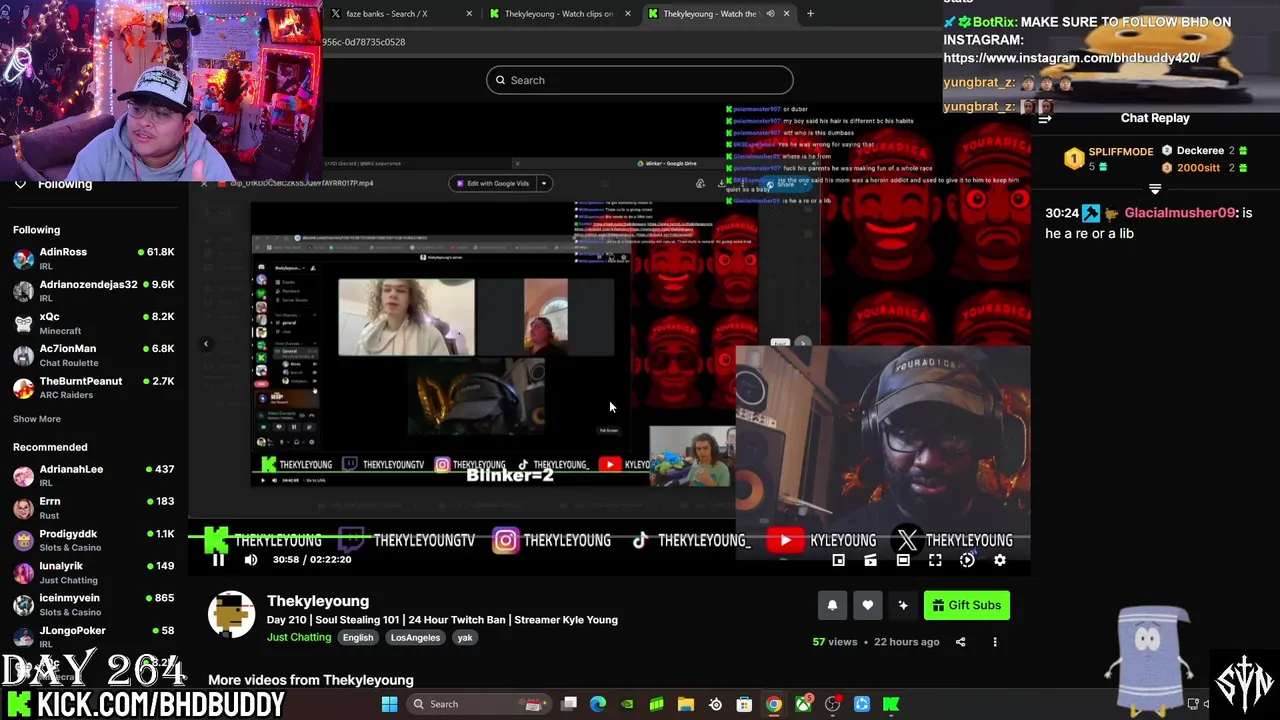Viewport: 1280px width, 720px height.
Task: Open iceinmyvein recommended channel
Action: 94,604
